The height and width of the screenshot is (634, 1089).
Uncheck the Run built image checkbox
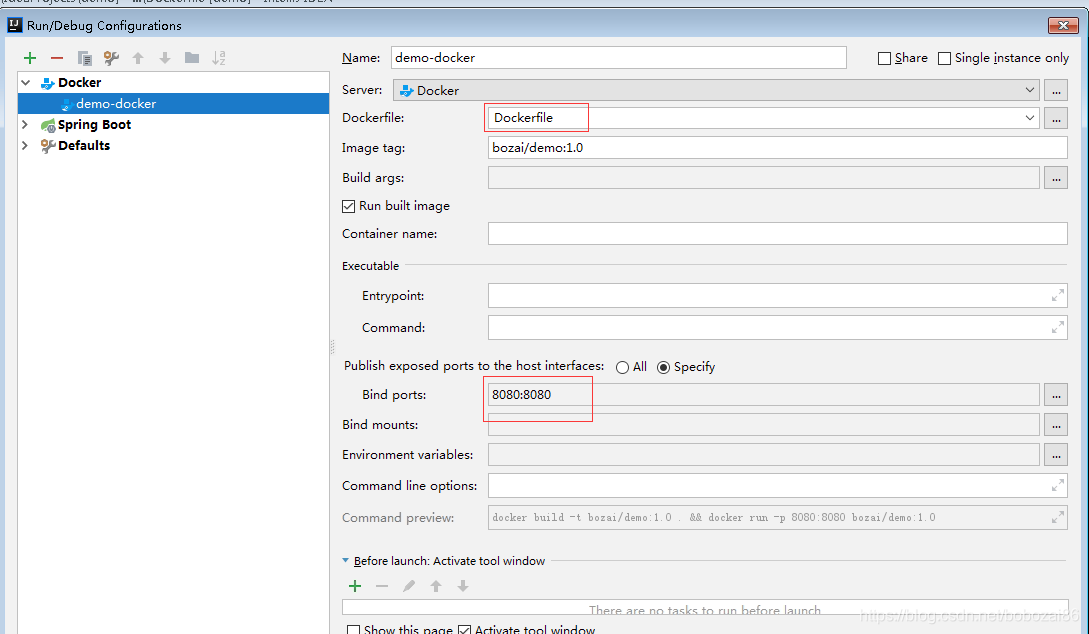point(349,206)
